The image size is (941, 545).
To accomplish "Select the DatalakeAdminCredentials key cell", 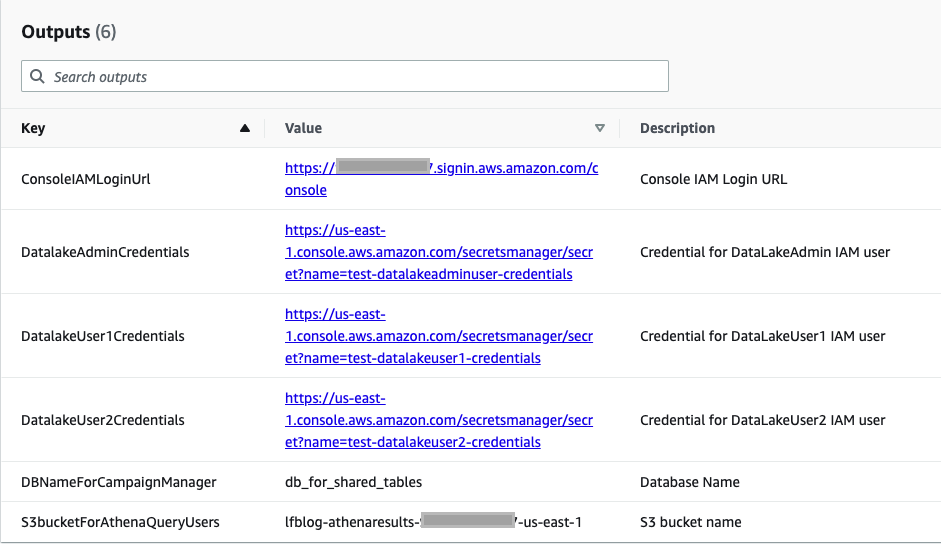I will pos(105,252).
